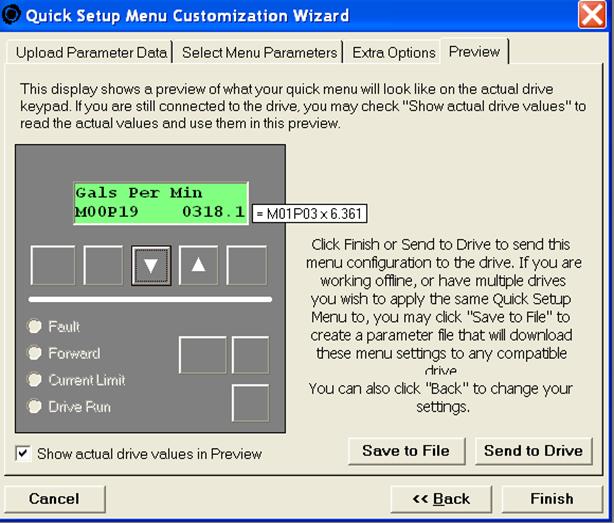614x523 pixels.
Task: Switch to the Select Menu Parameters tab
Action: pos(258,52)
